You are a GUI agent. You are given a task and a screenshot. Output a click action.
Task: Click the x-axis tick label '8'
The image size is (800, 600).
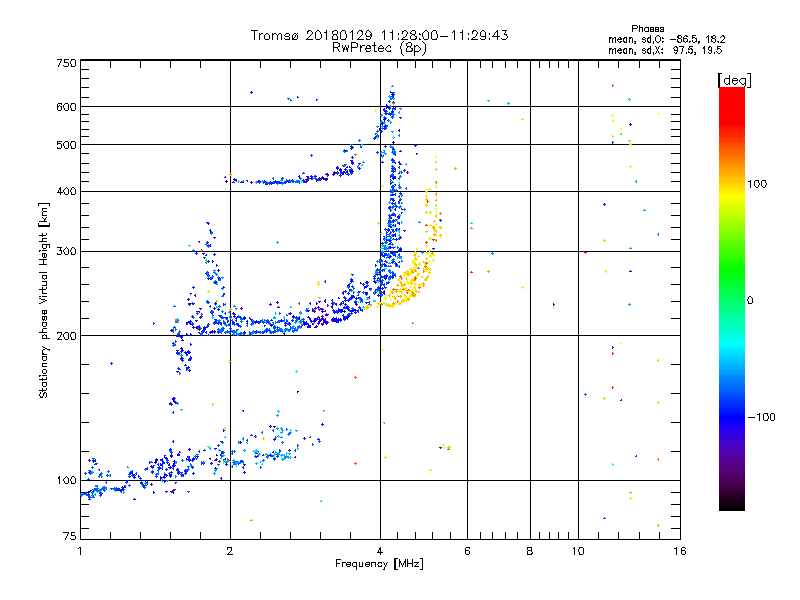(530, 551)
